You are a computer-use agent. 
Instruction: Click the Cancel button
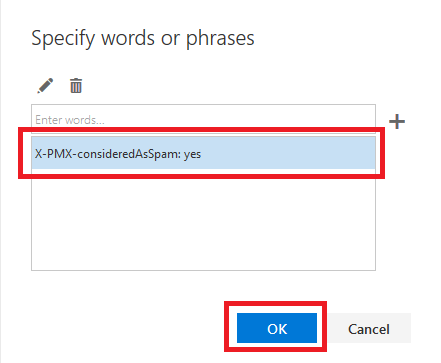tap(369, 328)
